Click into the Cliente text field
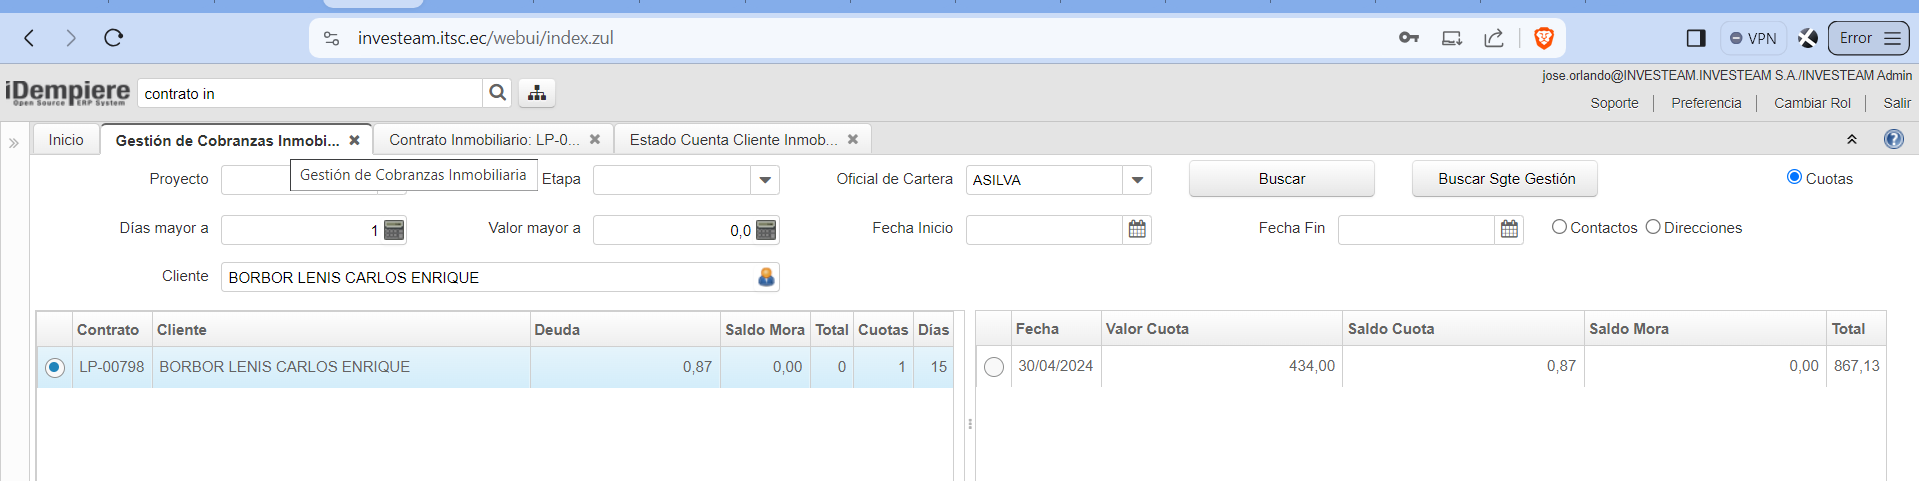Screen dimensions: 1919x481 [487, 277]
